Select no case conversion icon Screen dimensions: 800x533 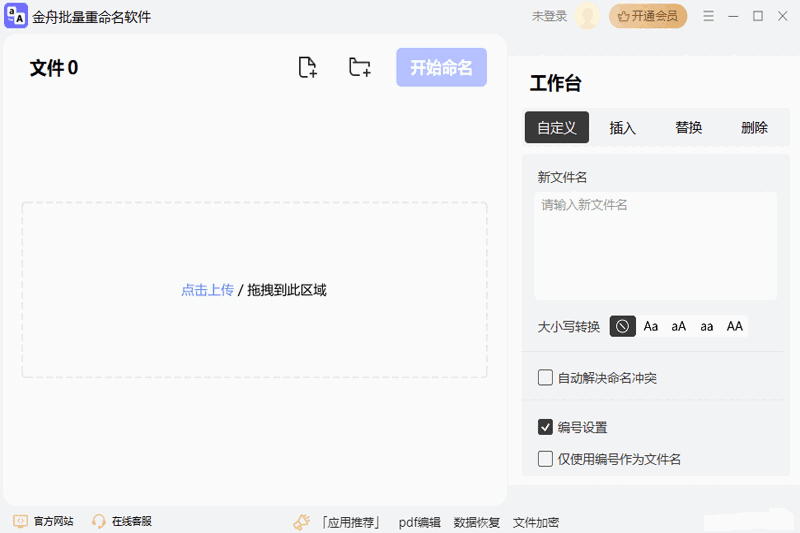pos(622,326)
